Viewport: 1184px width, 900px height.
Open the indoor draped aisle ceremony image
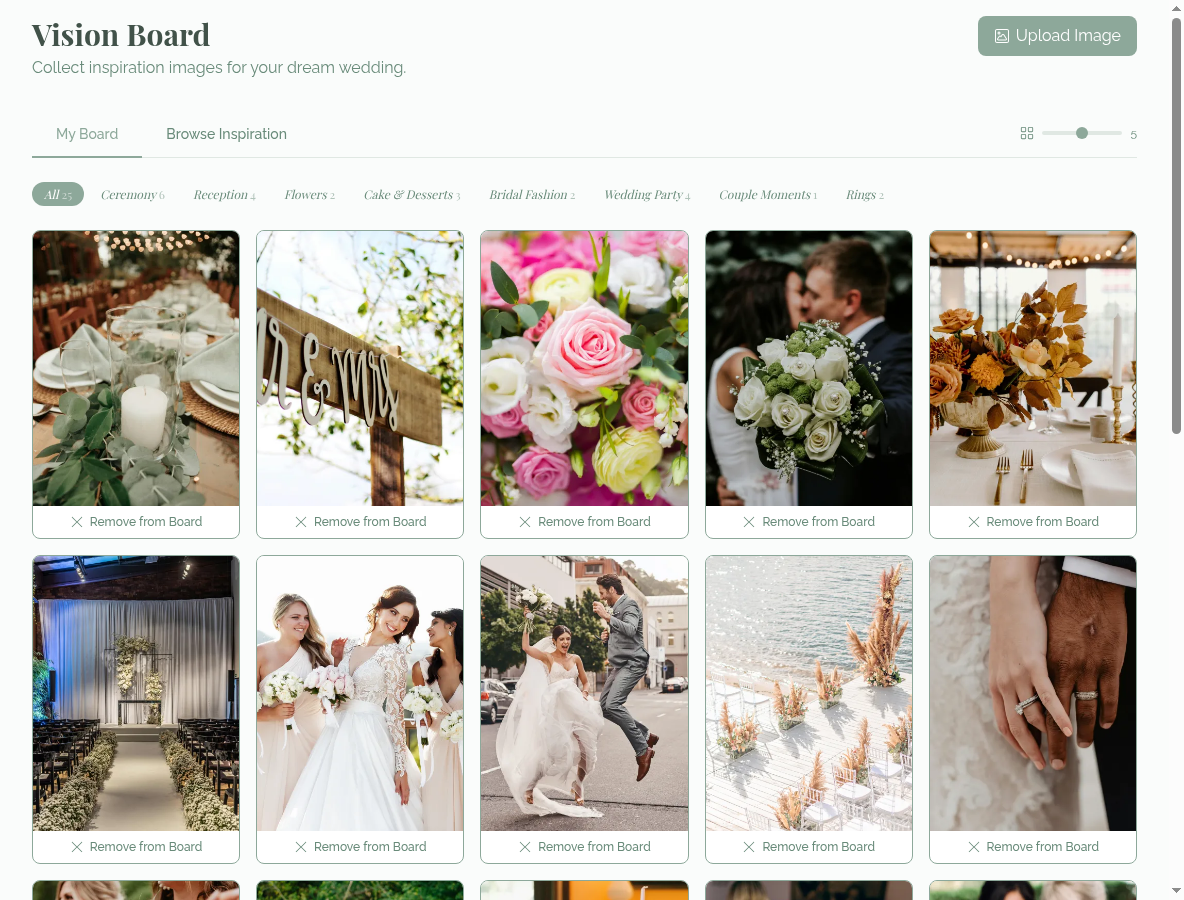[x=136, y=694]
